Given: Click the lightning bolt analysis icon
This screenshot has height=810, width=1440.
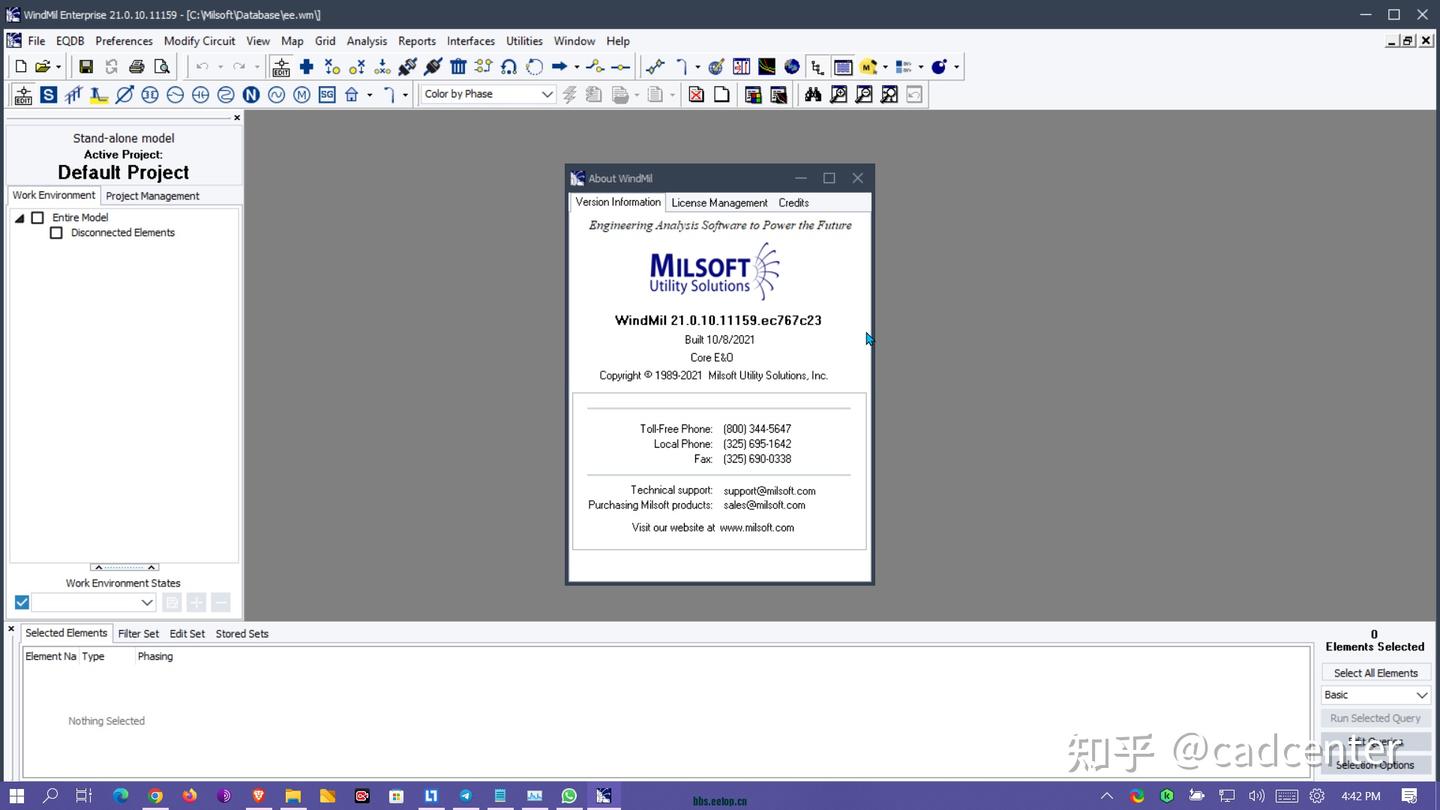Looking at the screenshot, I should (x=569, y=94).
